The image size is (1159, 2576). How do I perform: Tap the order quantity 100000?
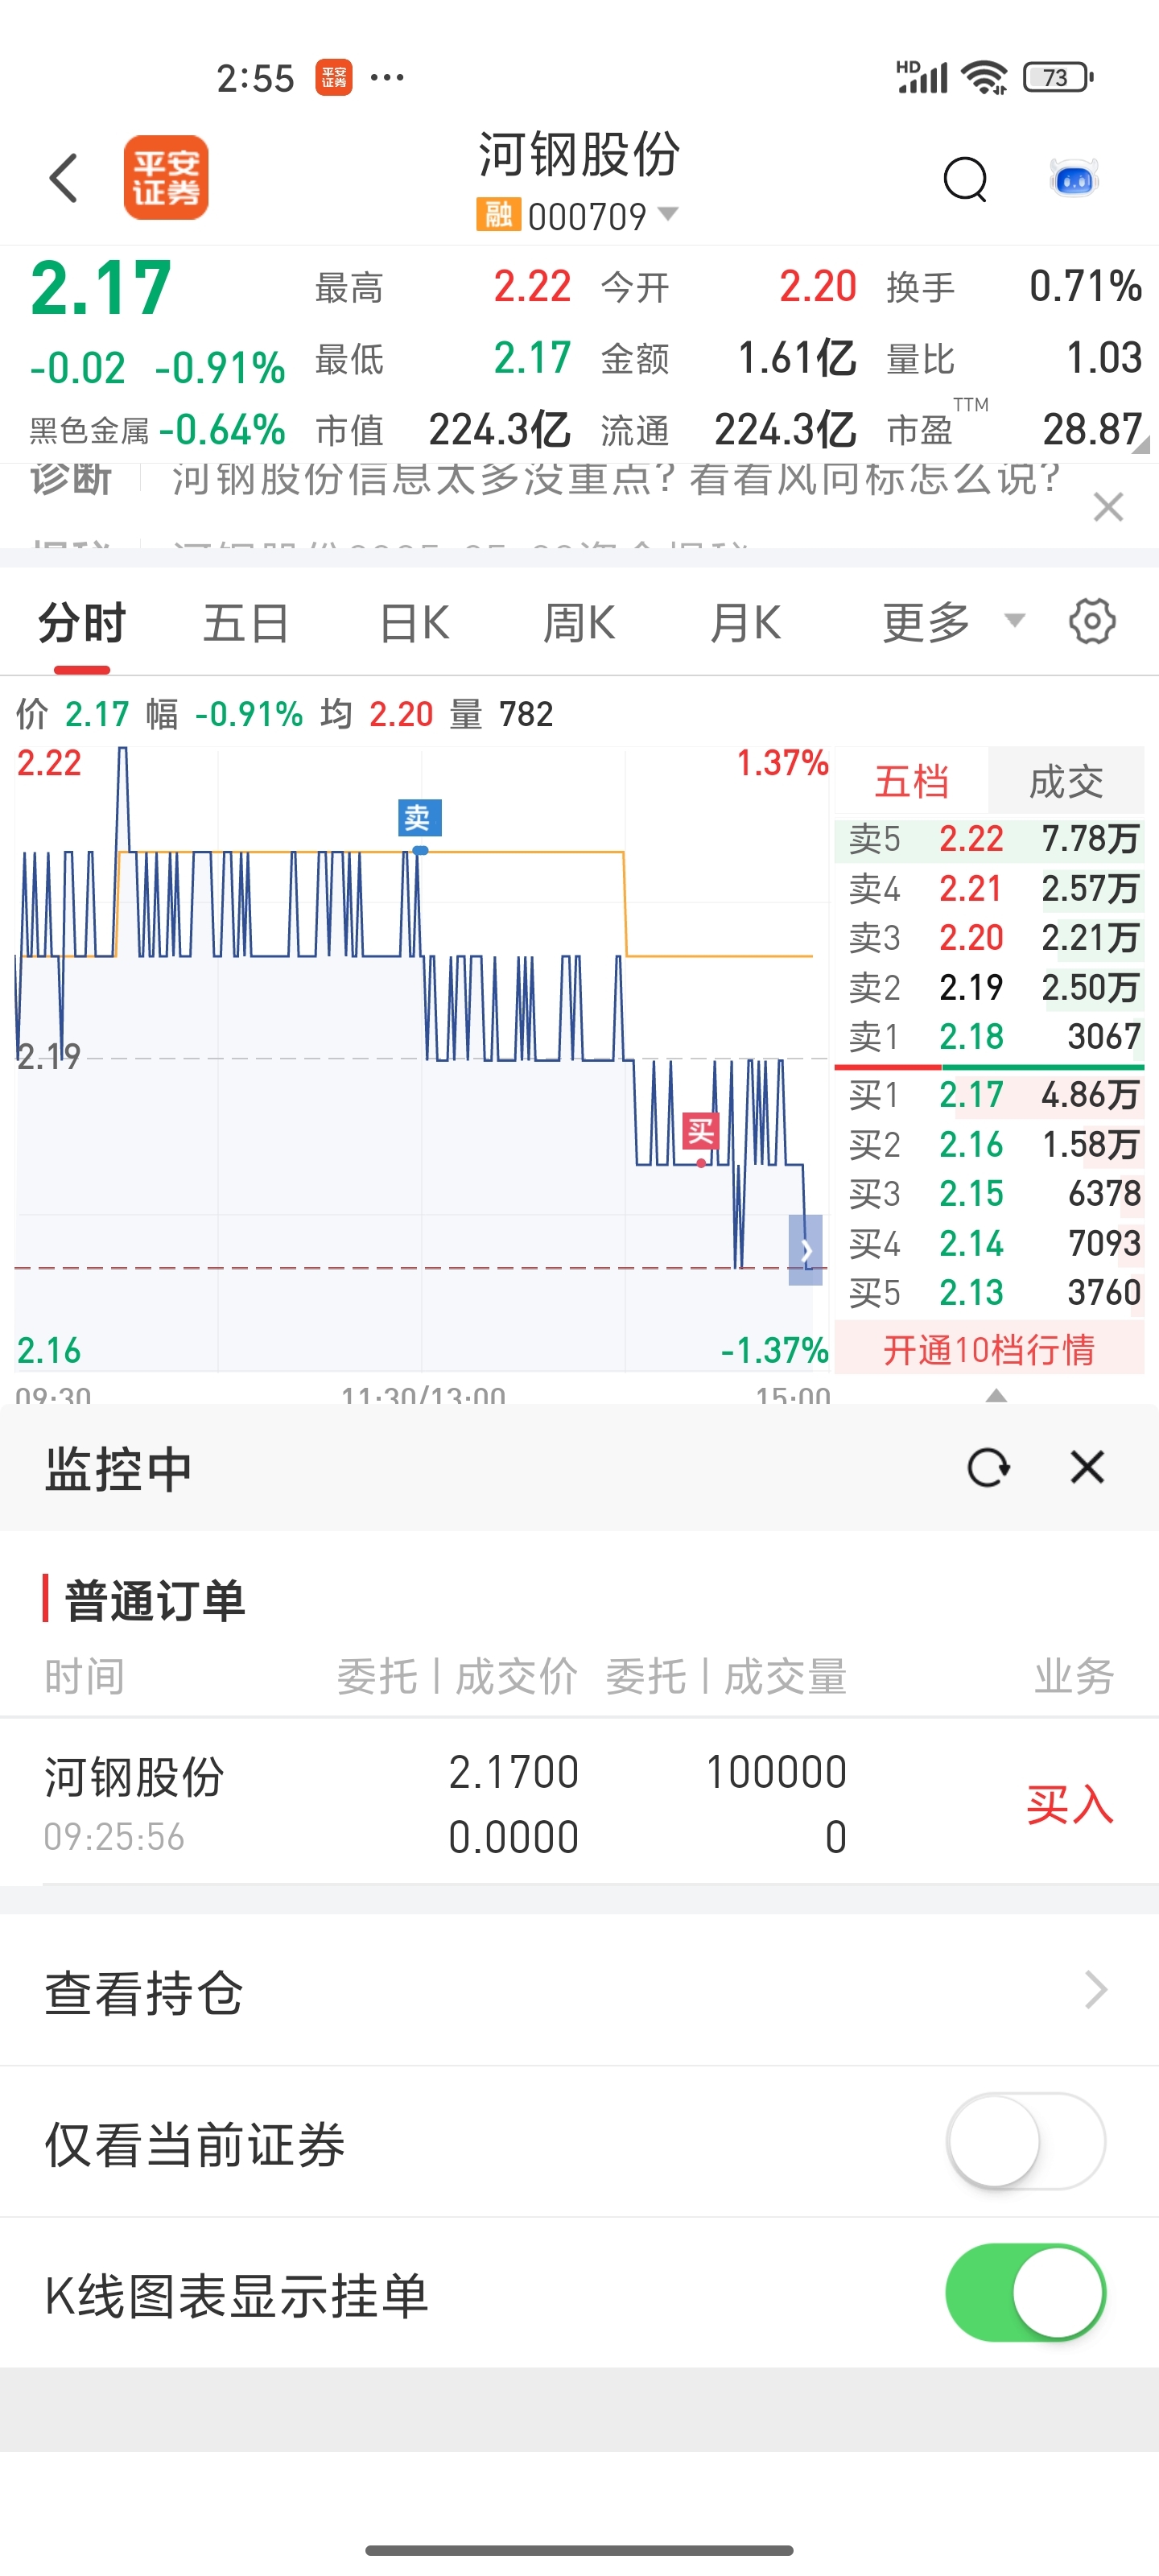(776, 1772)
